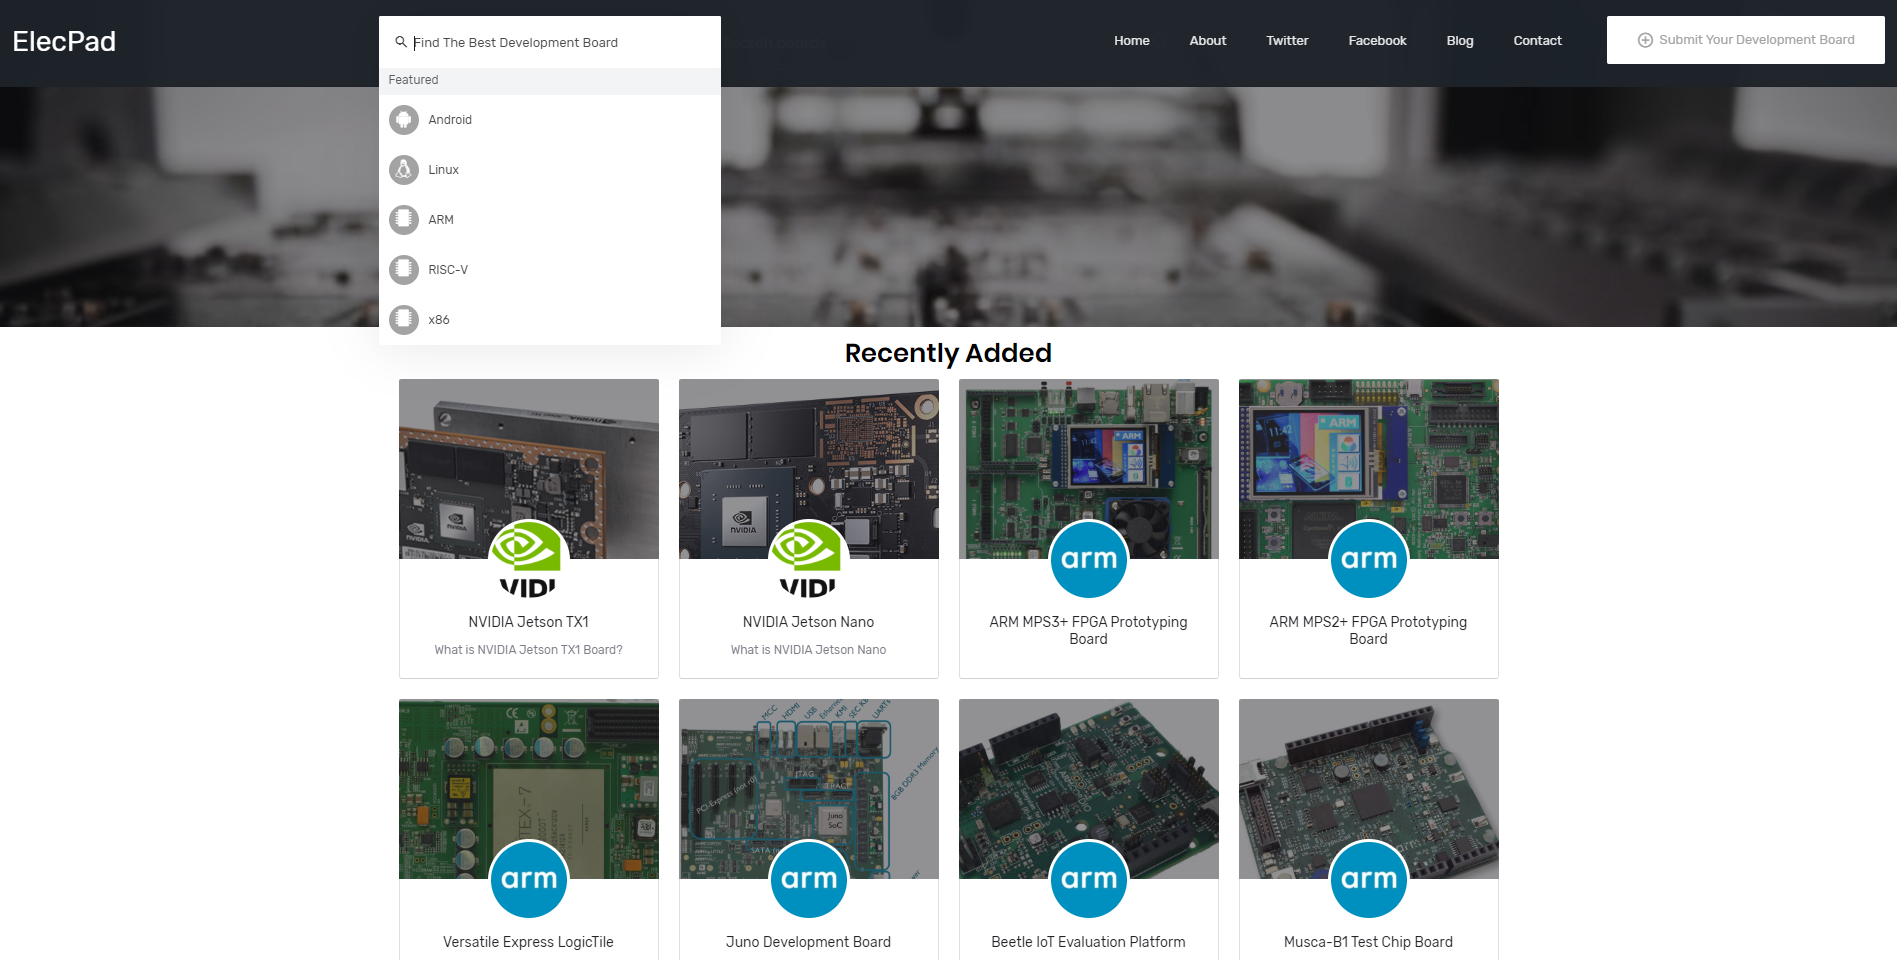1897x960 pixels.
Task: Select Linux text in featured list
Action: [x=444, y=170]
